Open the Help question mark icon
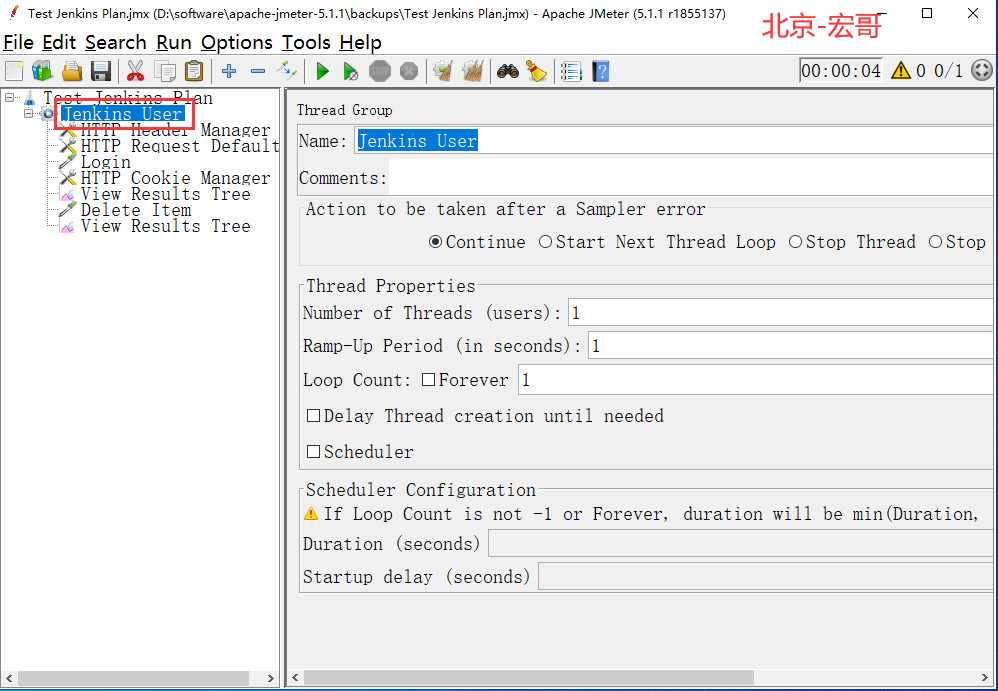The image size is (998, 691). (x=601, y=71)
